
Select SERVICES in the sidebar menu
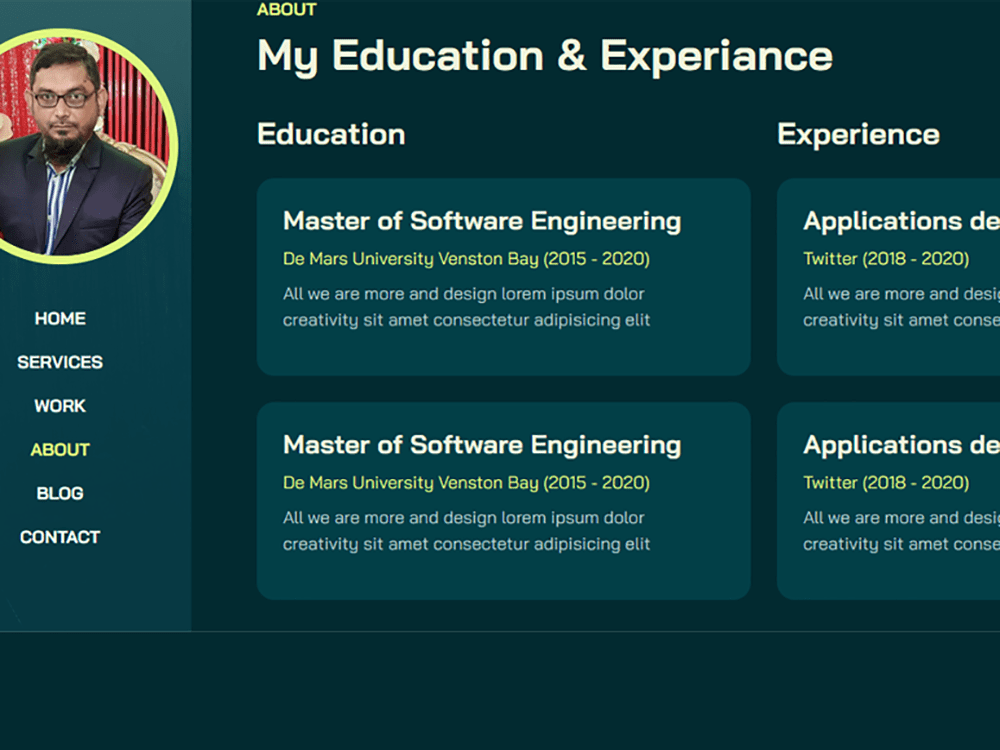tap(59, 362)
